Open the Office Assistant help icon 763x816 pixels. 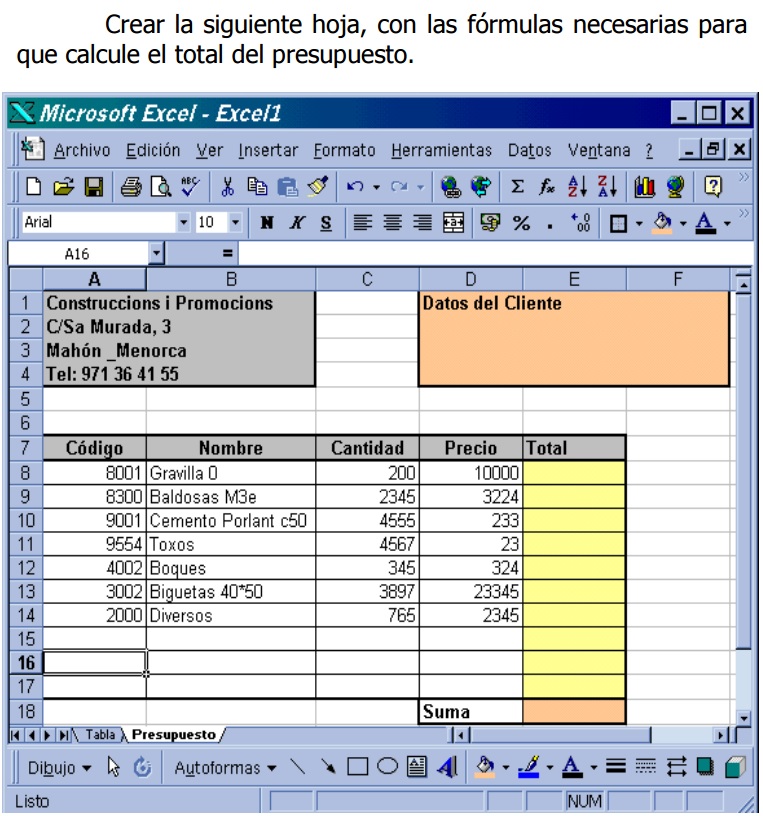(713, 186)
